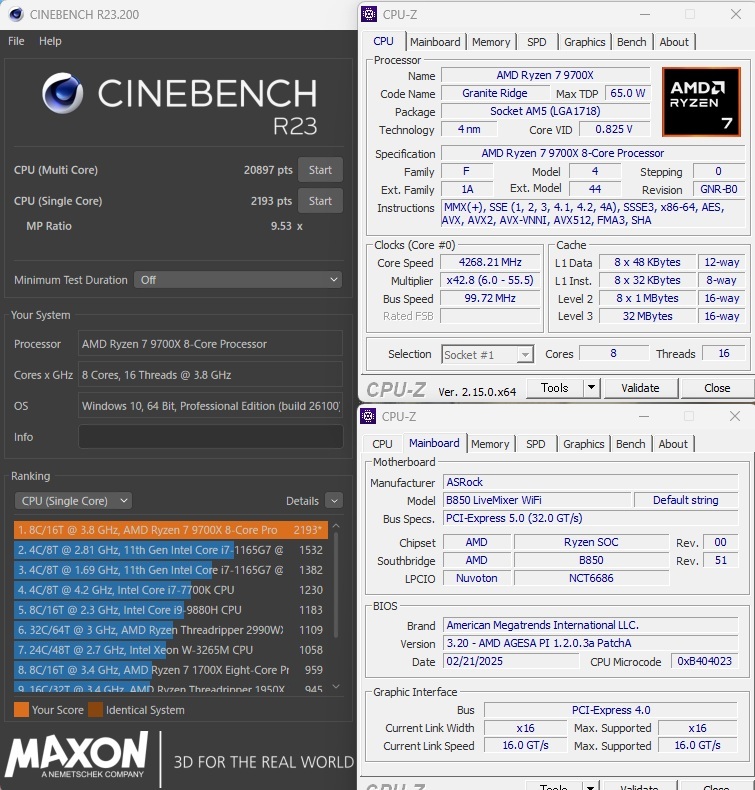Close the top CPU-Z window with X
The image size is (755, 790).
click(x=736, y=14)
